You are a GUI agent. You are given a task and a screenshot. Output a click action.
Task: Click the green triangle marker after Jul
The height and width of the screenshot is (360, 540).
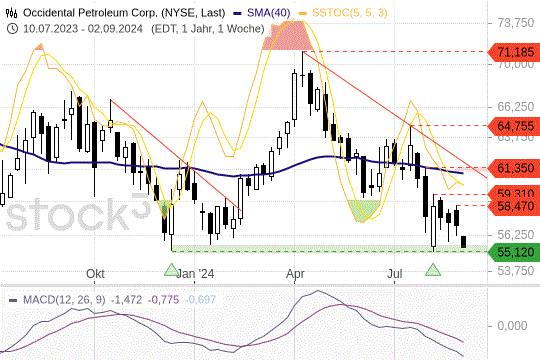pos(433,270)
